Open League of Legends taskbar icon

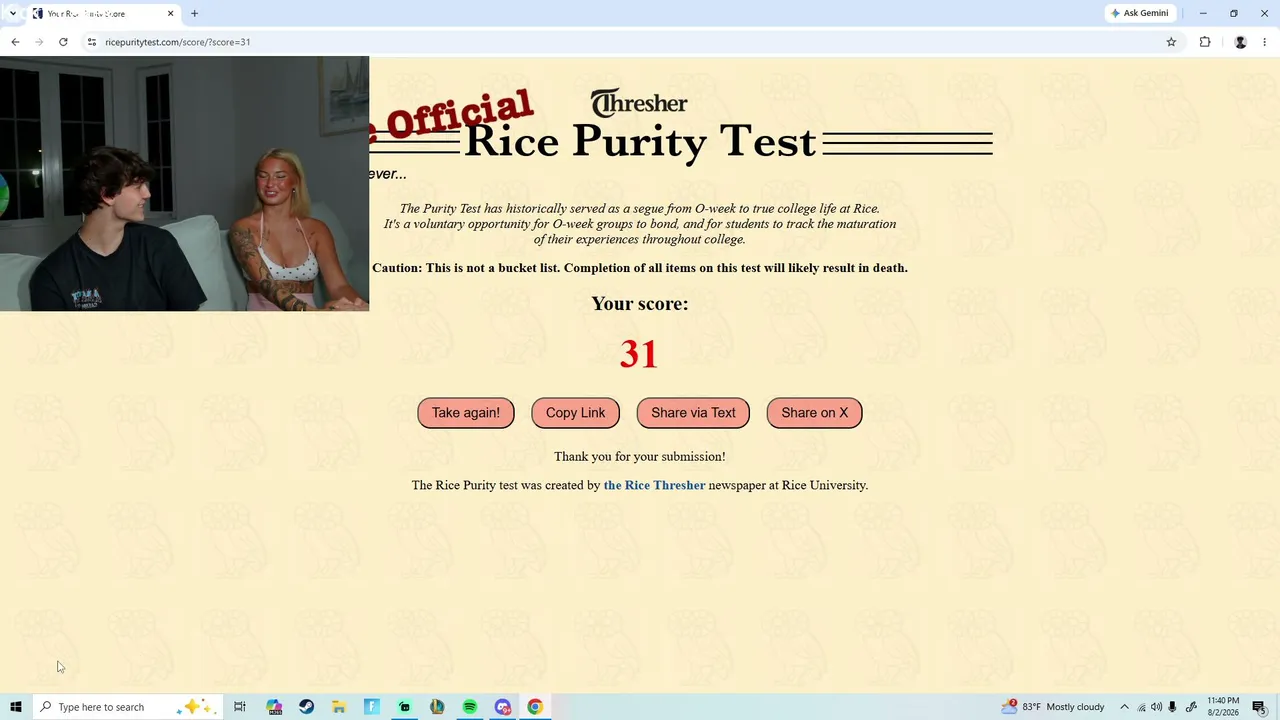click(437, 707)
